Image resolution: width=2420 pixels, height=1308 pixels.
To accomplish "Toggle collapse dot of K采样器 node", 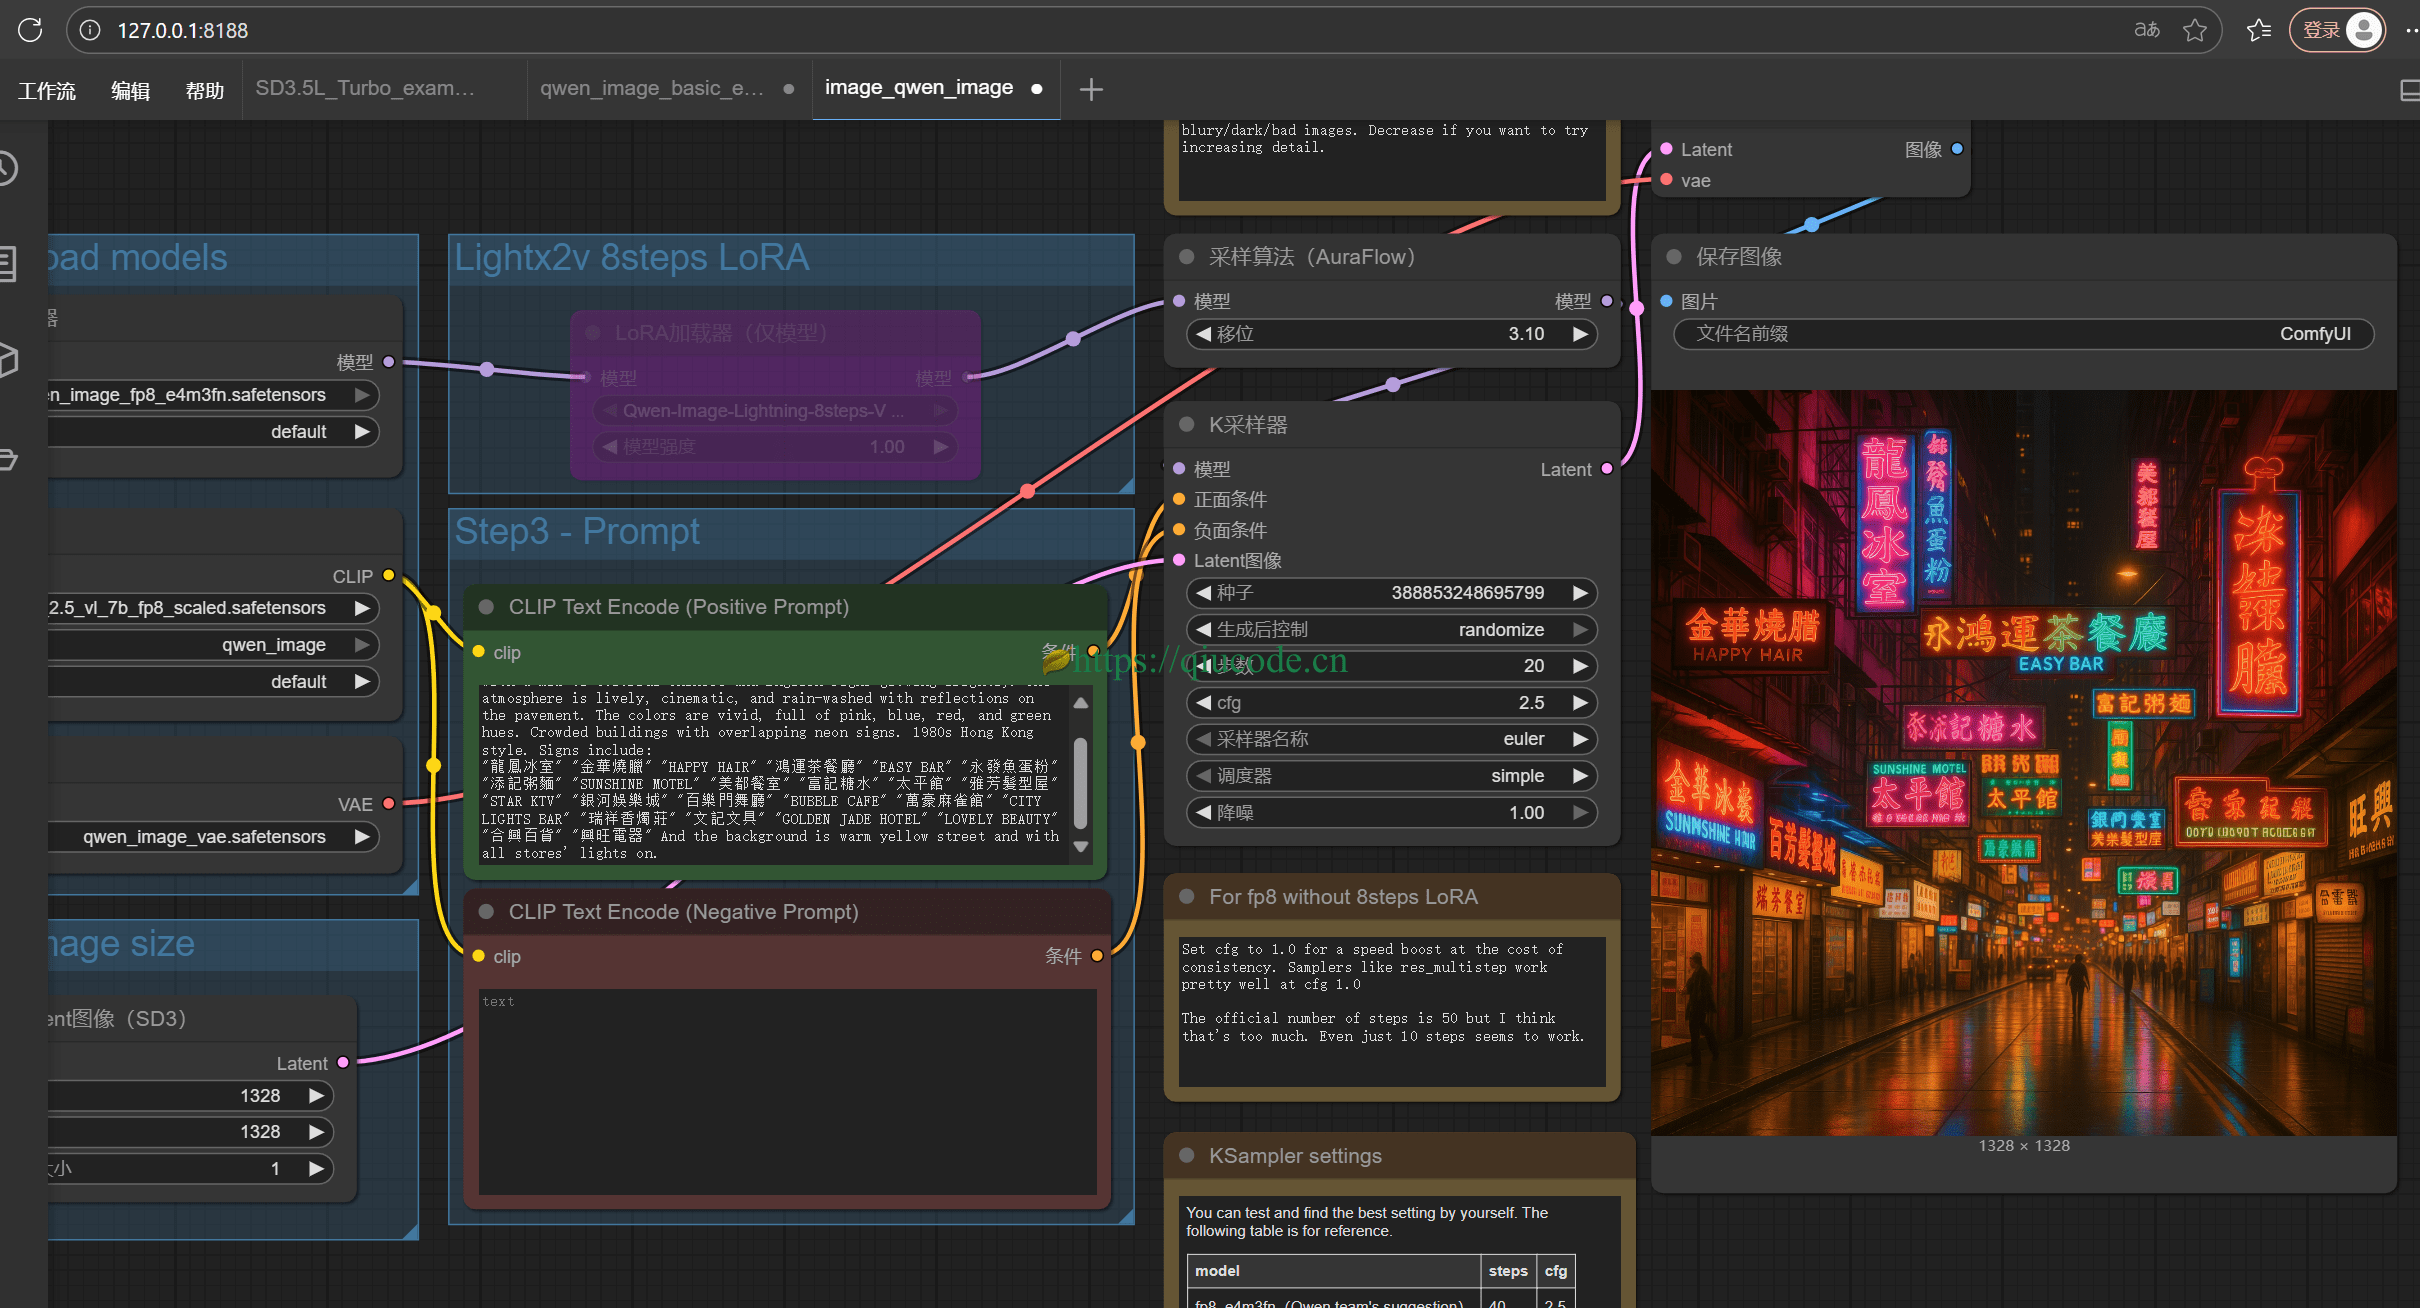I will (1187, 425).
